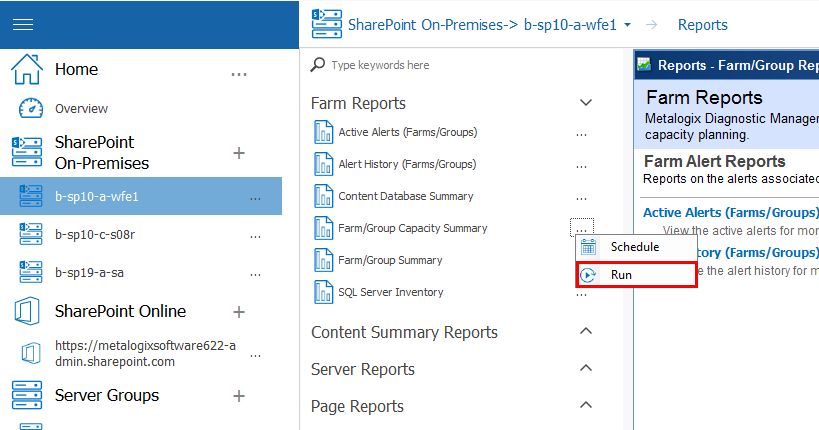
Task: Select Schedule from the context menu
Action: coord(634,247)
